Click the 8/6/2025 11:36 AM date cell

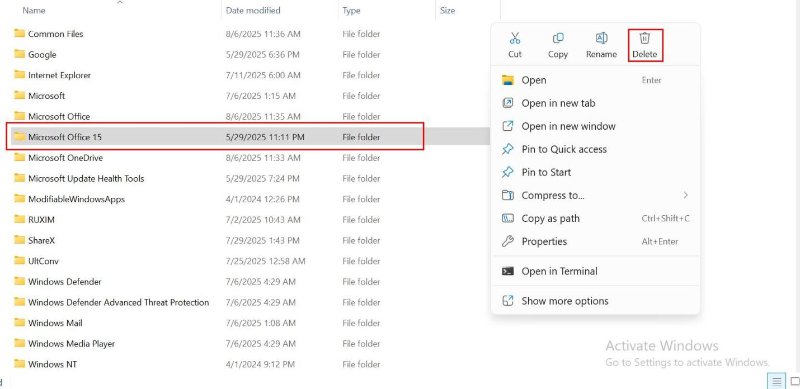click(263, 34)
